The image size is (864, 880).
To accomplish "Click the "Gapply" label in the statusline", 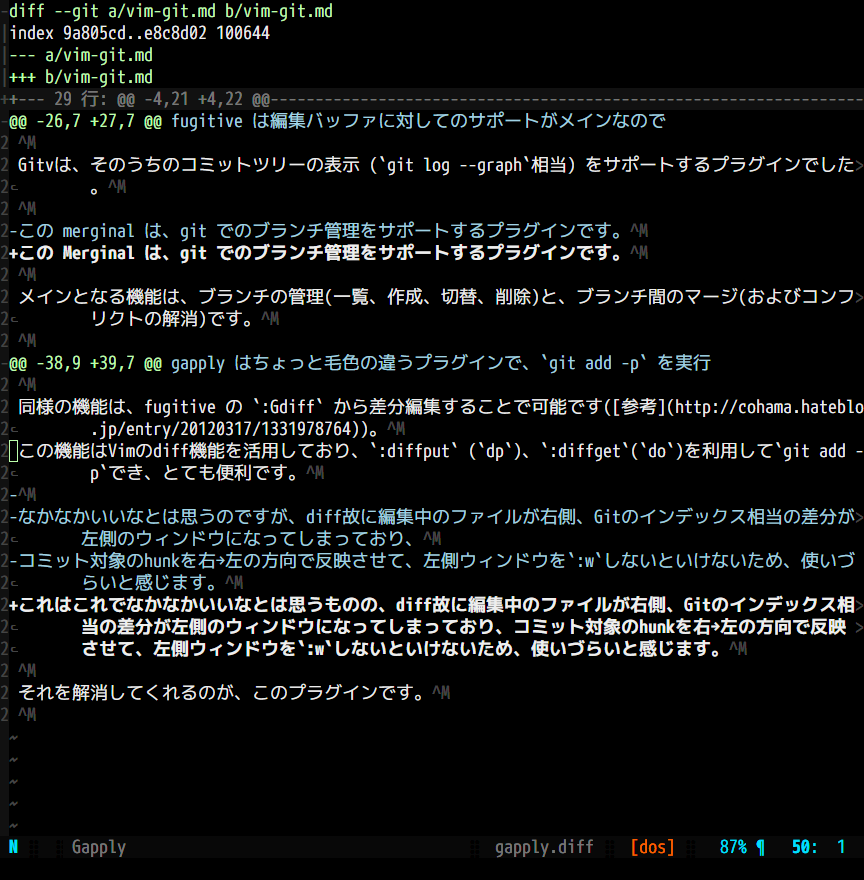I will pos(98,847).
